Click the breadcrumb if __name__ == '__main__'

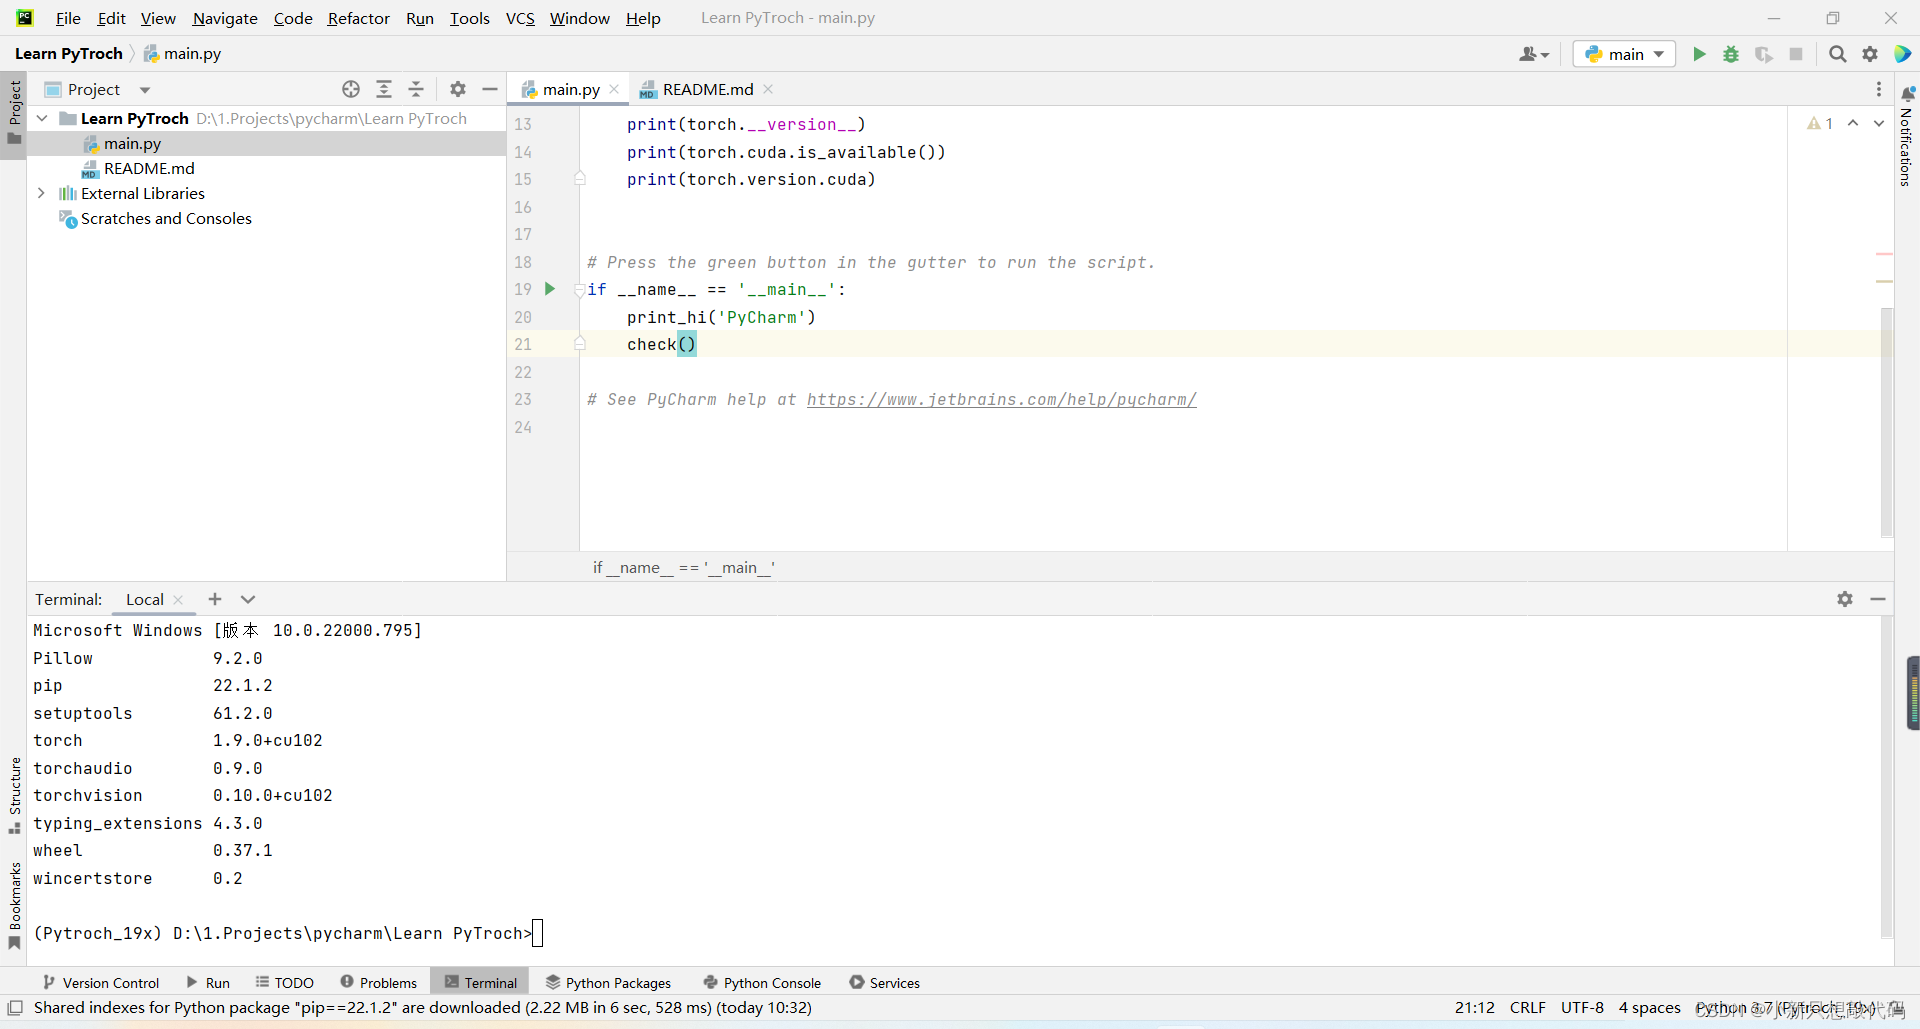(x=684, y=568)
